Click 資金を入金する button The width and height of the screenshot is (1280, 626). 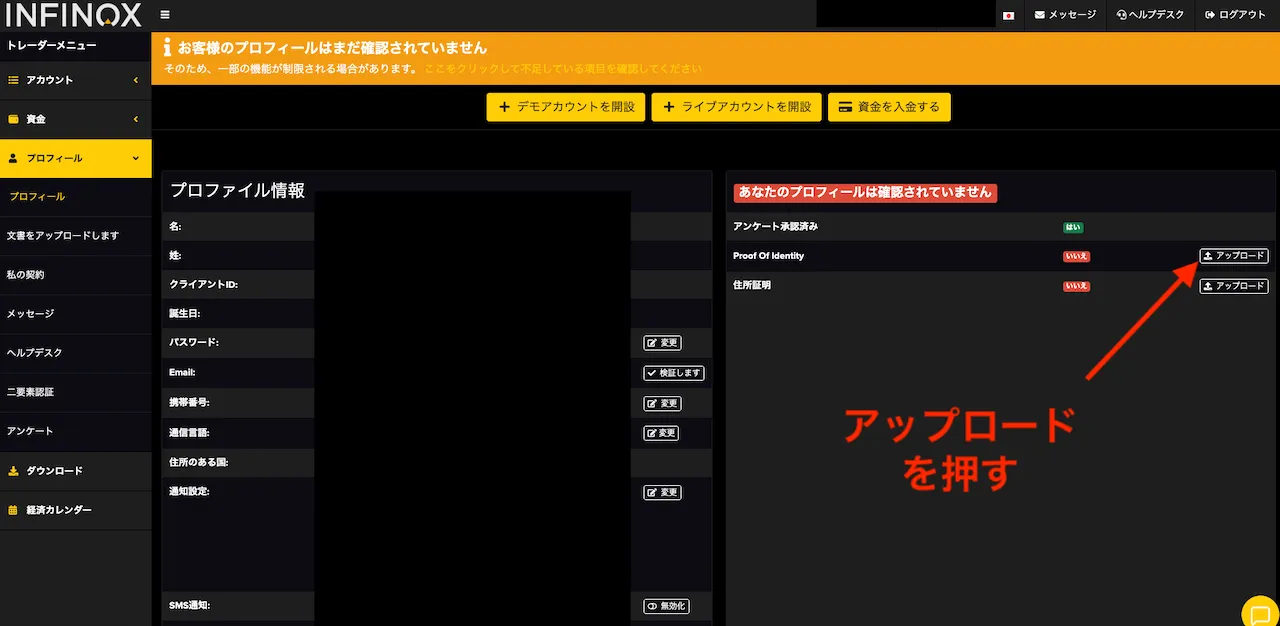click(889, 107)
